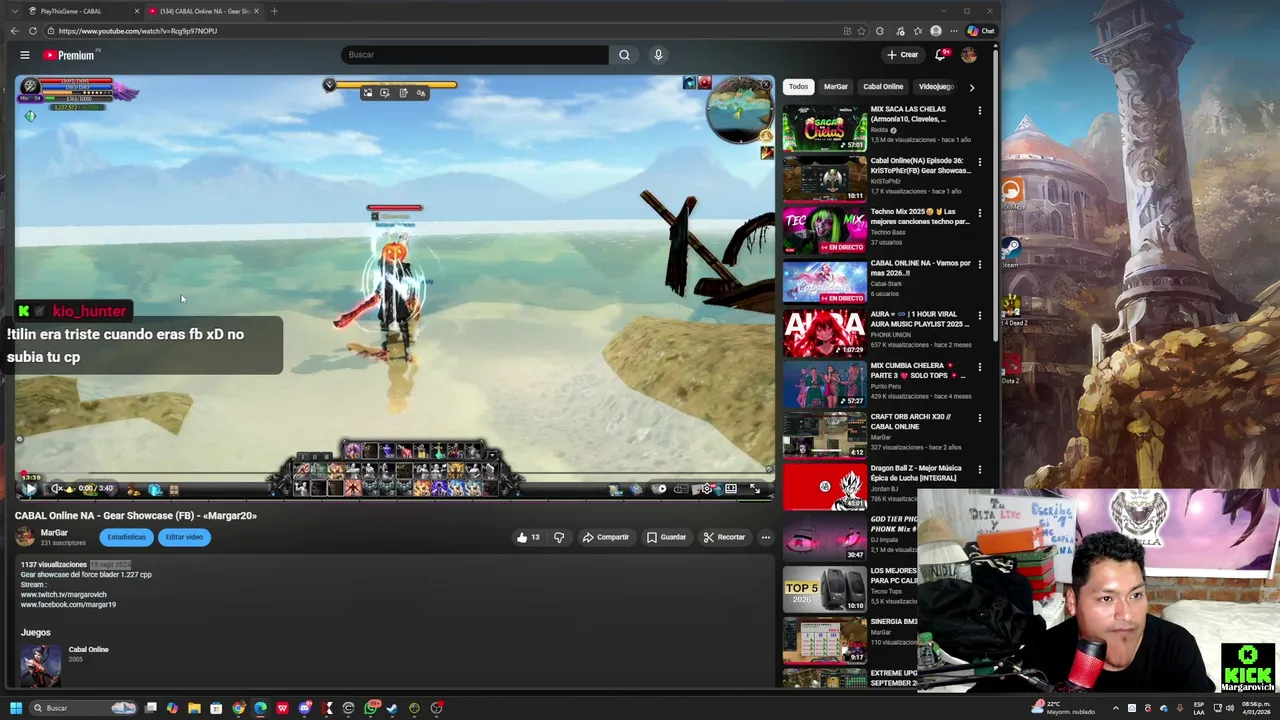The width and height of the screenshot is (1280, 720).
Task: Select the Cabal Online filter chip
Action: pos(883,87)
